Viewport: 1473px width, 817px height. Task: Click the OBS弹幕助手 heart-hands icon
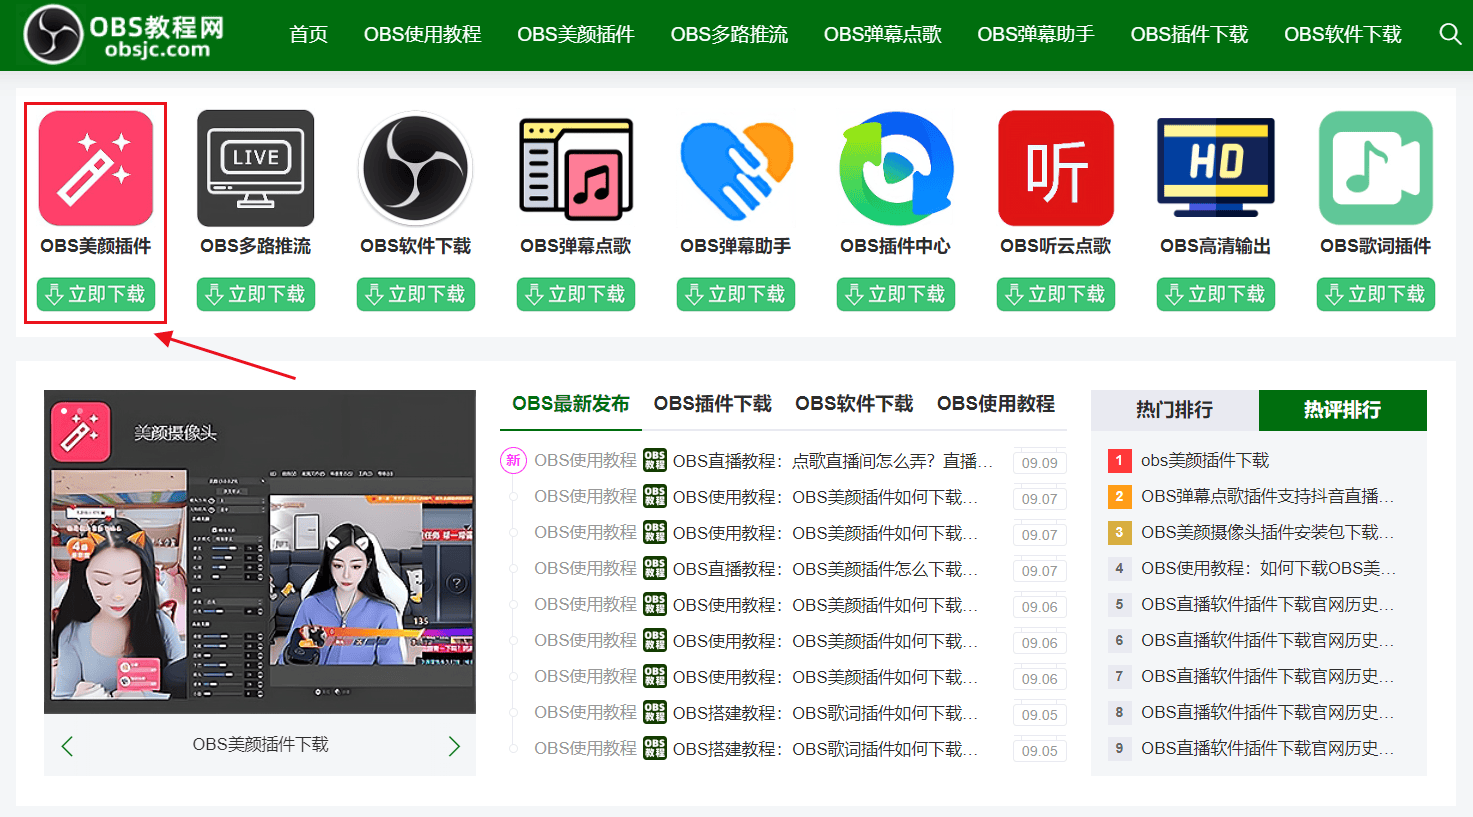pyautogui.click(x=735, y=168)
